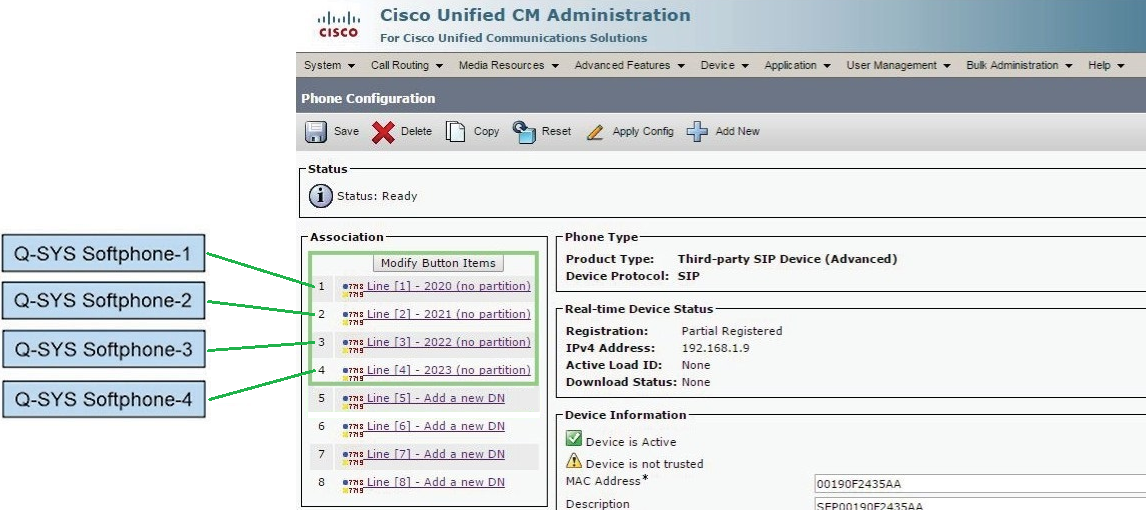The image size is (1146, 510).
Task: Expand the Call Routing menu
Action: point(406,65)
